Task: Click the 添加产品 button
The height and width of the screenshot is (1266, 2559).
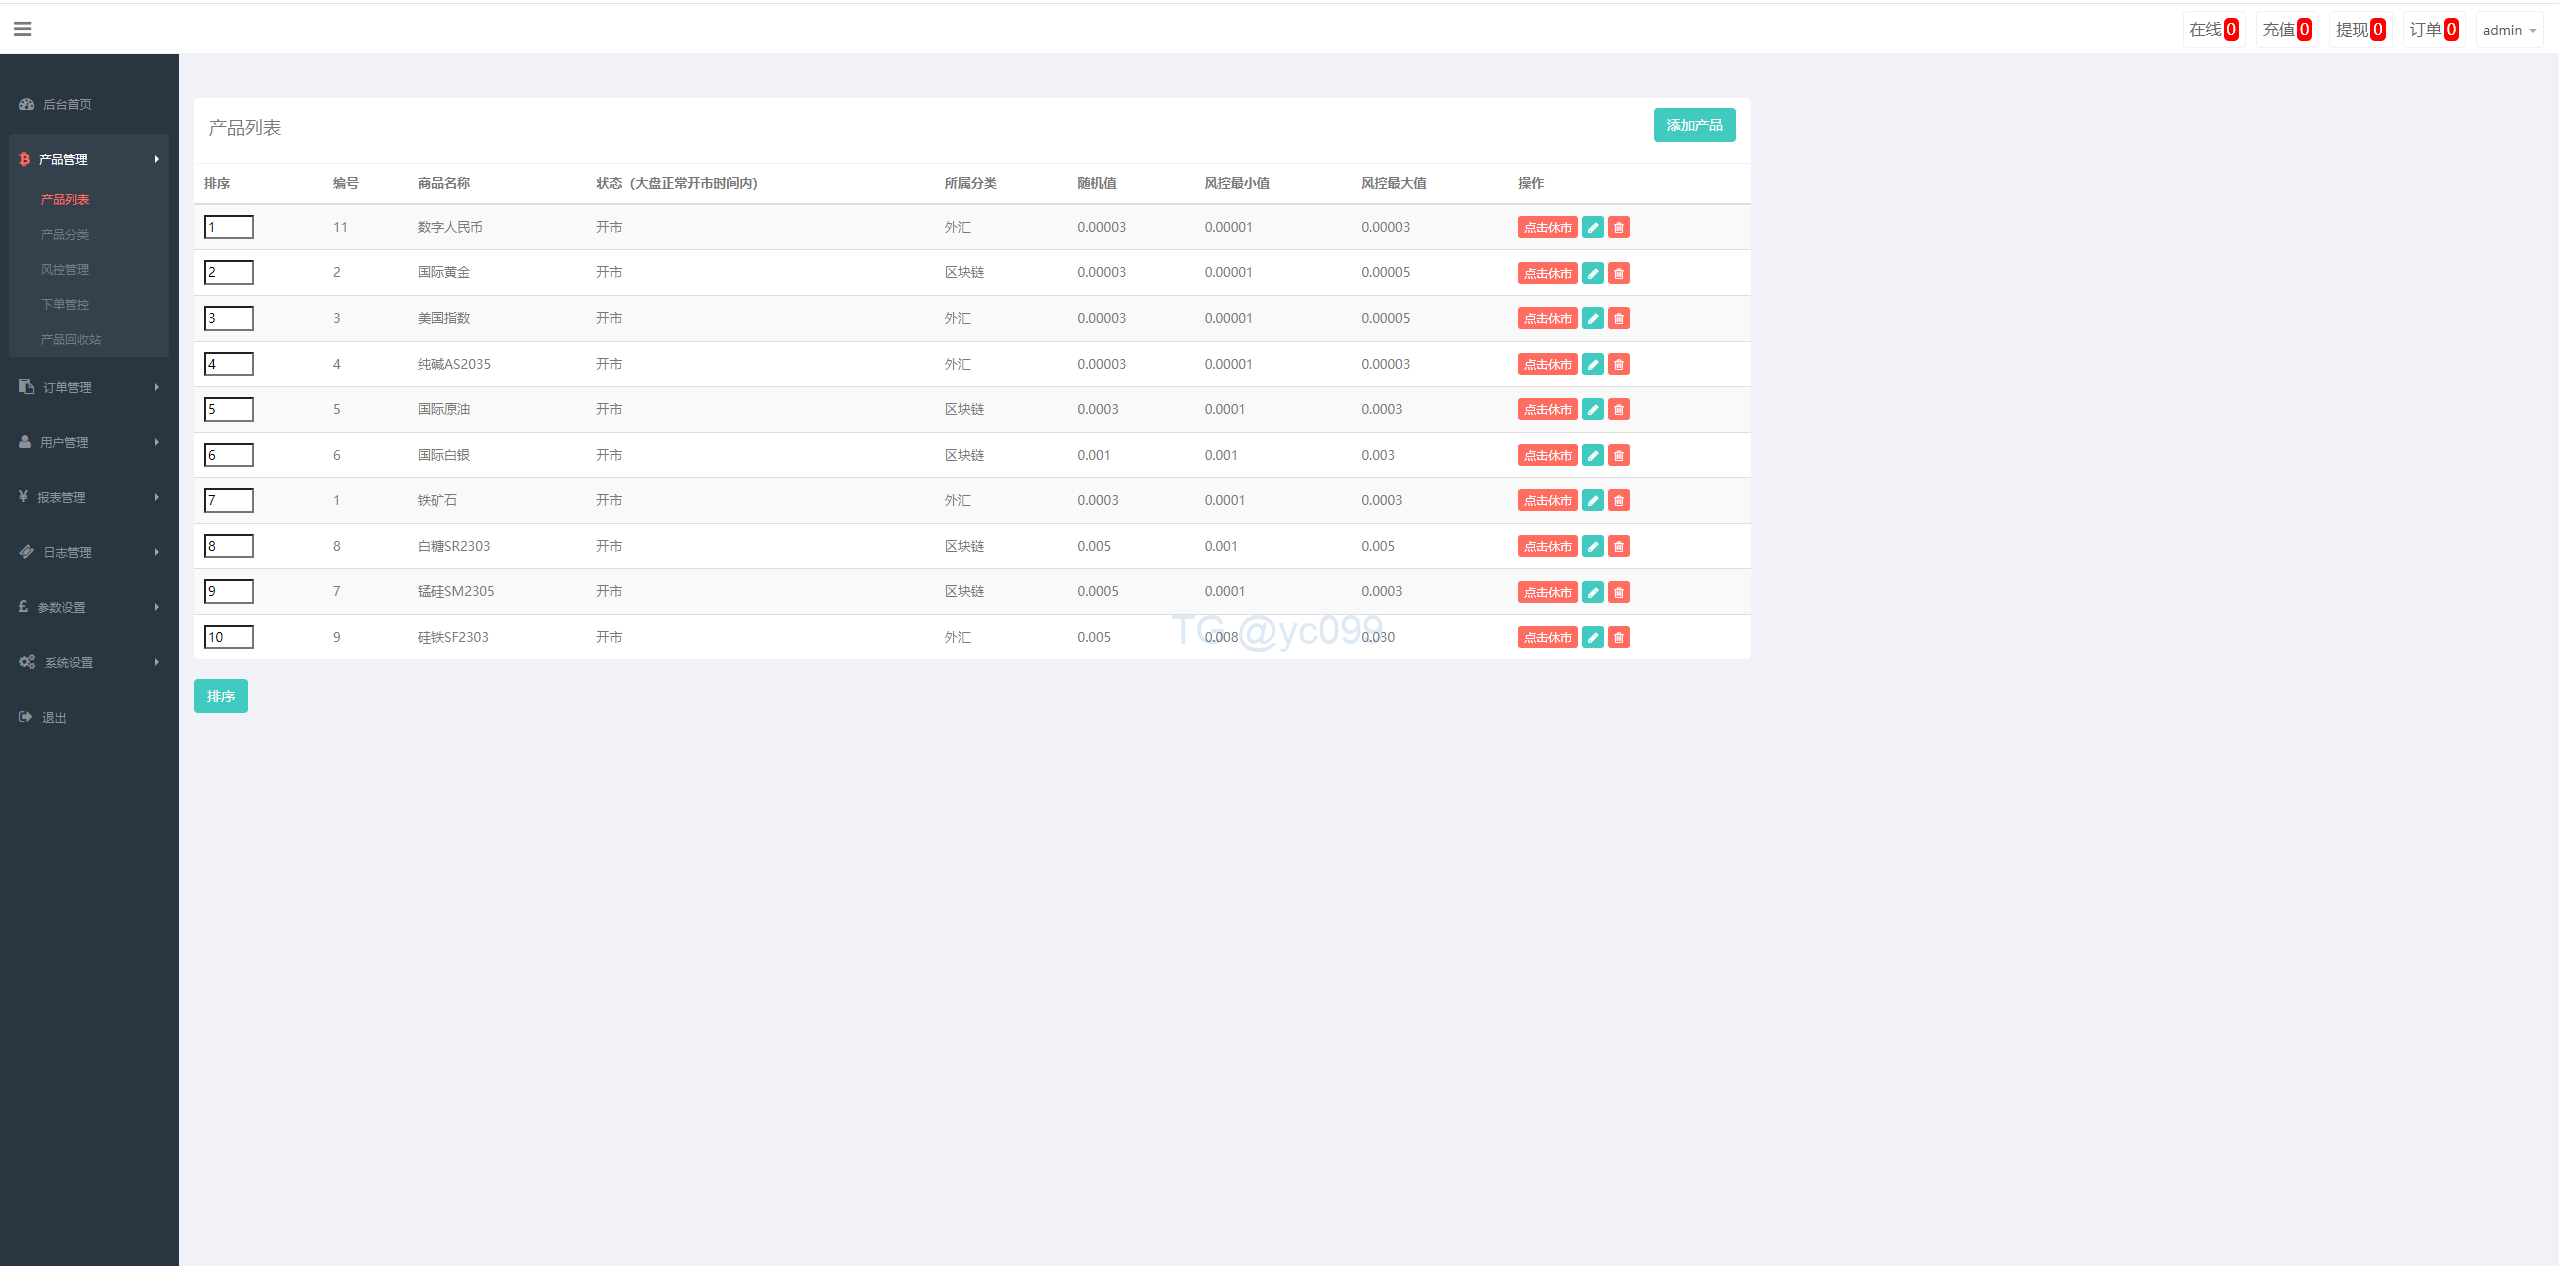Action: click(1694, 125)
